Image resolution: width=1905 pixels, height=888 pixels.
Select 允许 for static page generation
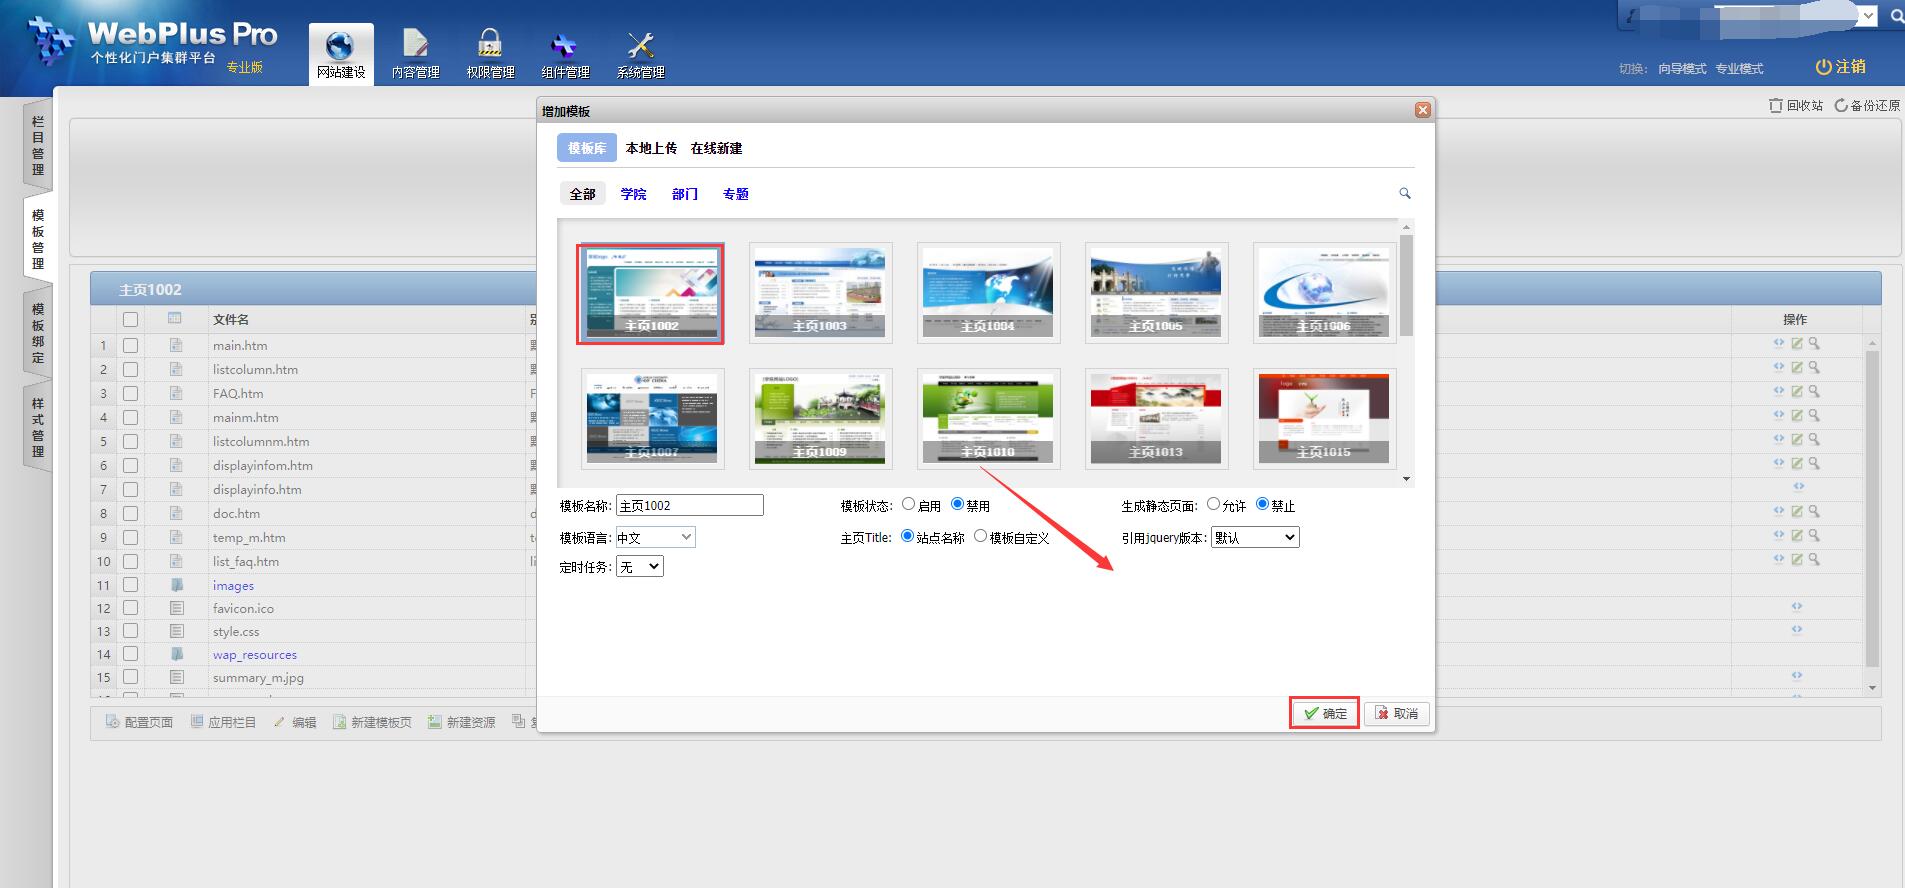(1213, 505)
